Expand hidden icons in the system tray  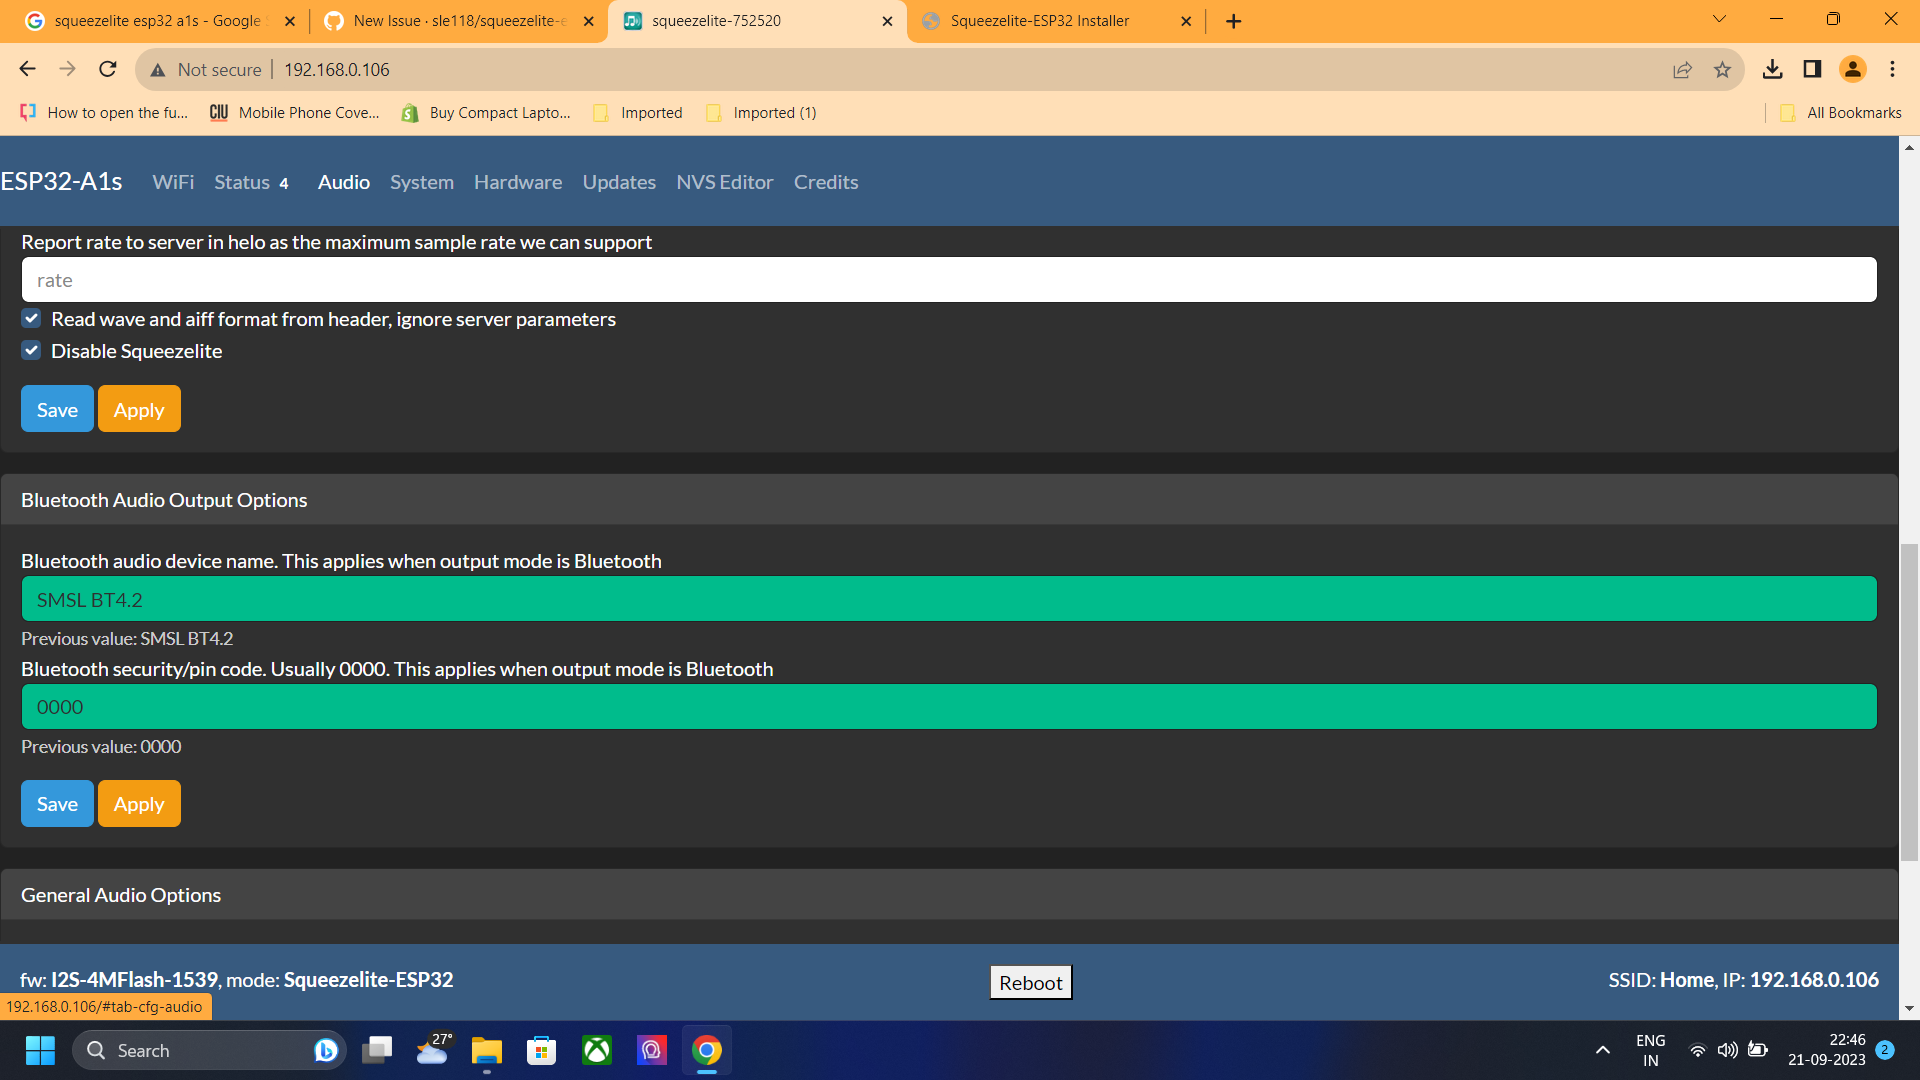pyautogui.click(x=1603, y=1050)
